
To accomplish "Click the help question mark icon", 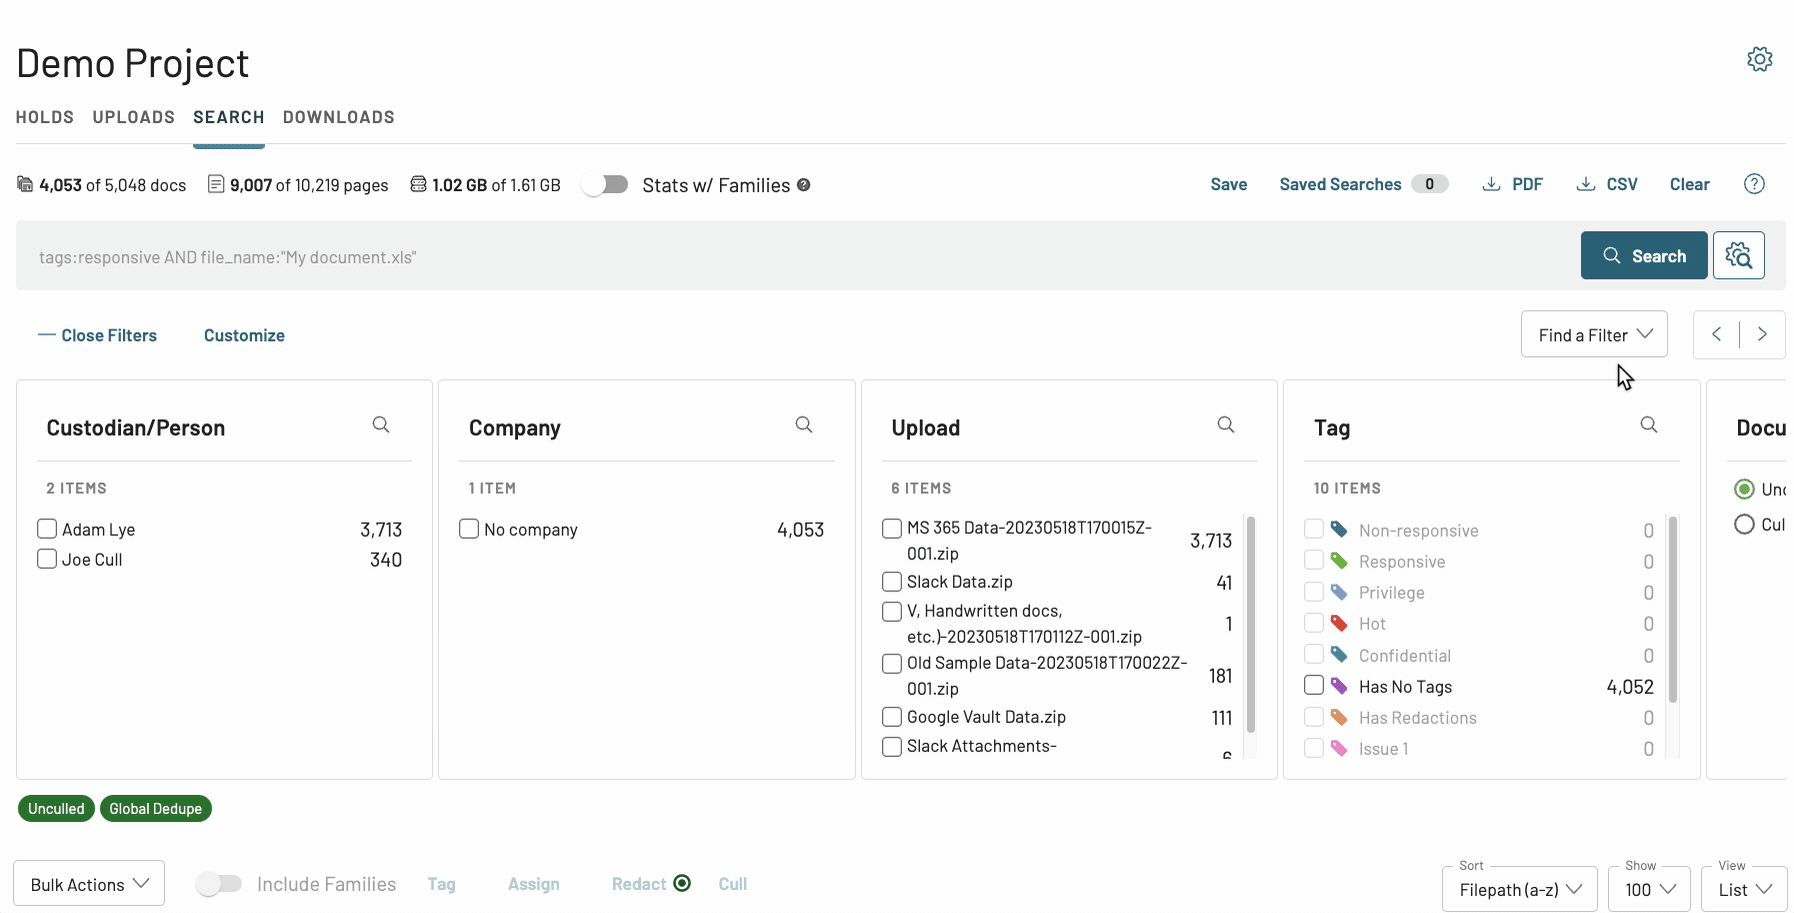I will (1754, 184).
